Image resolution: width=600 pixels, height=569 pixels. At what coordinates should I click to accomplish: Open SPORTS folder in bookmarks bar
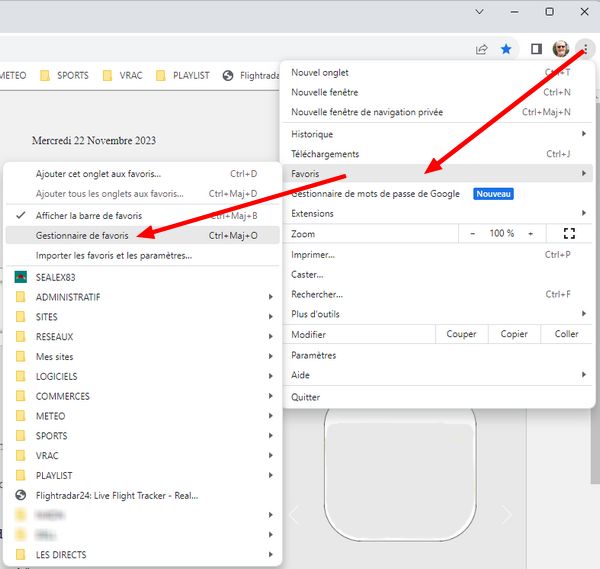[64, 75]
